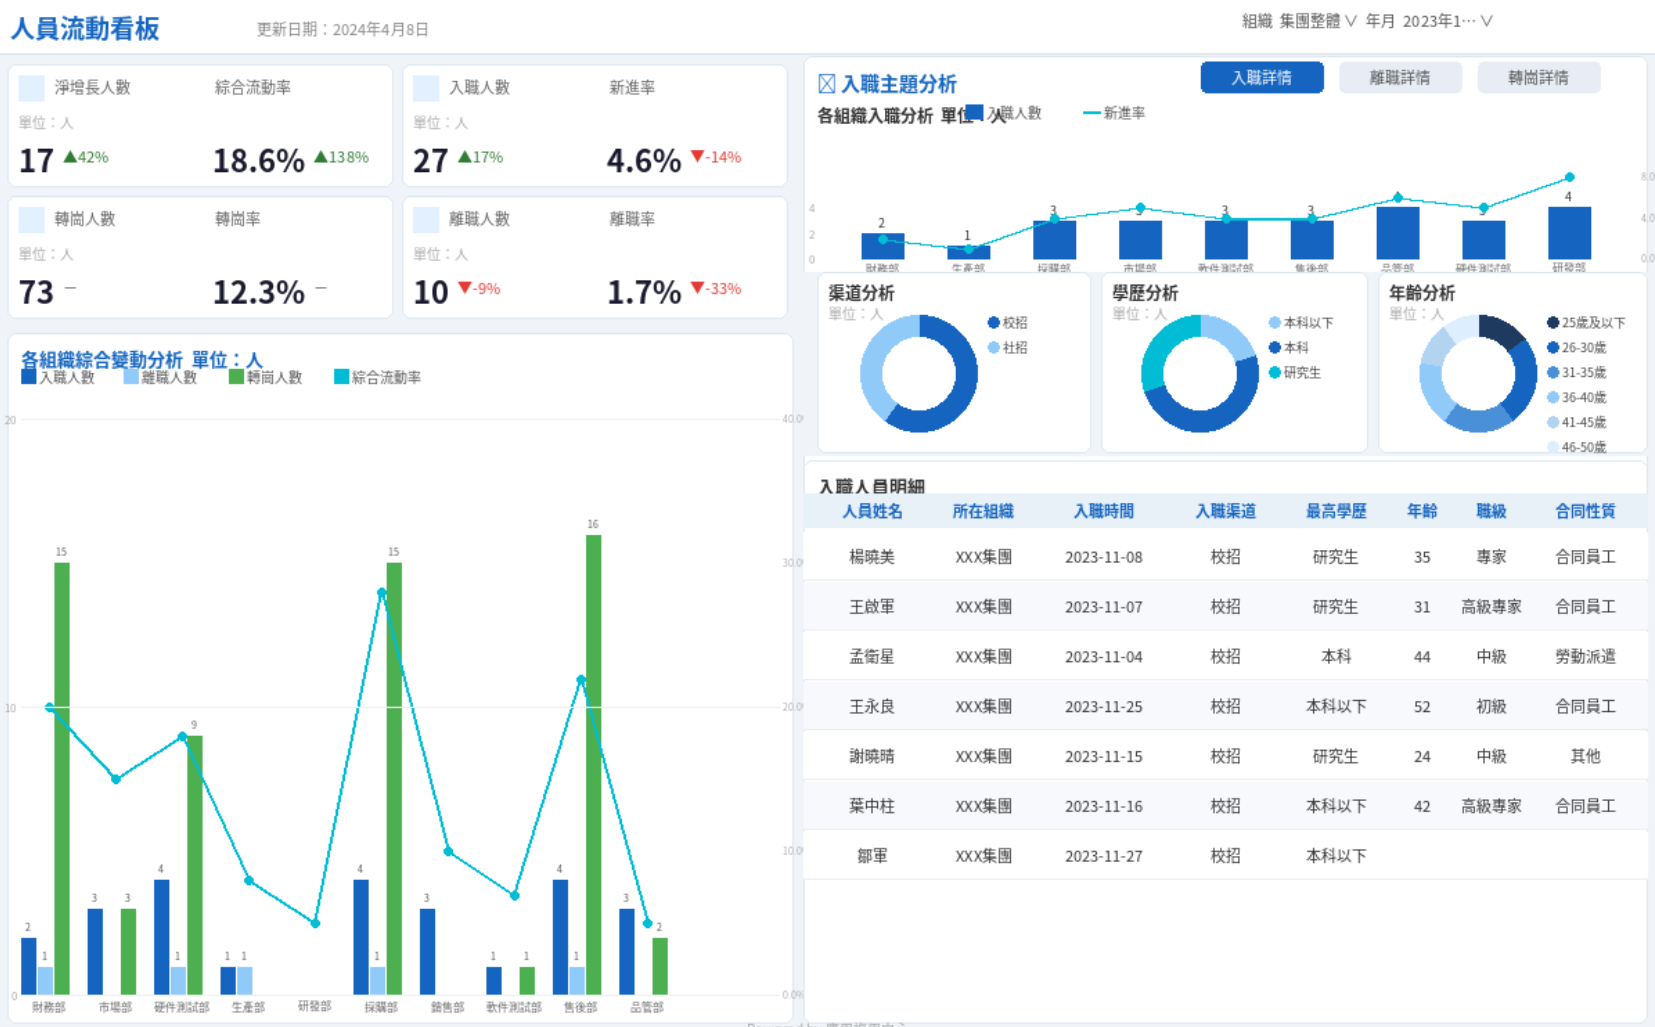1655x1027 pixels.
Task: Select the 入職詳情 tab
Action: coord(1261,78)
